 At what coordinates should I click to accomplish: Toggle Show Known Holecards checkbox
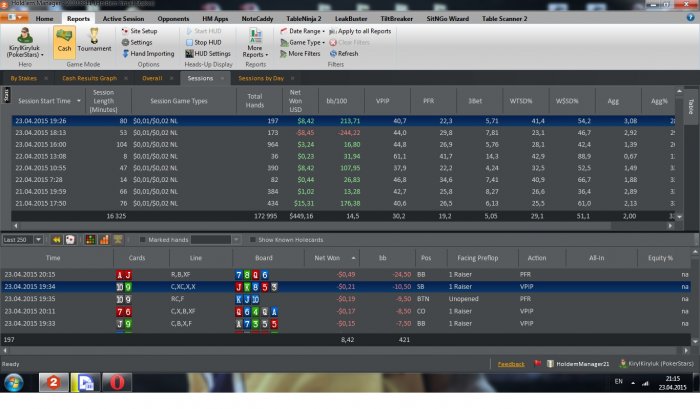click(x=253, y=240)
